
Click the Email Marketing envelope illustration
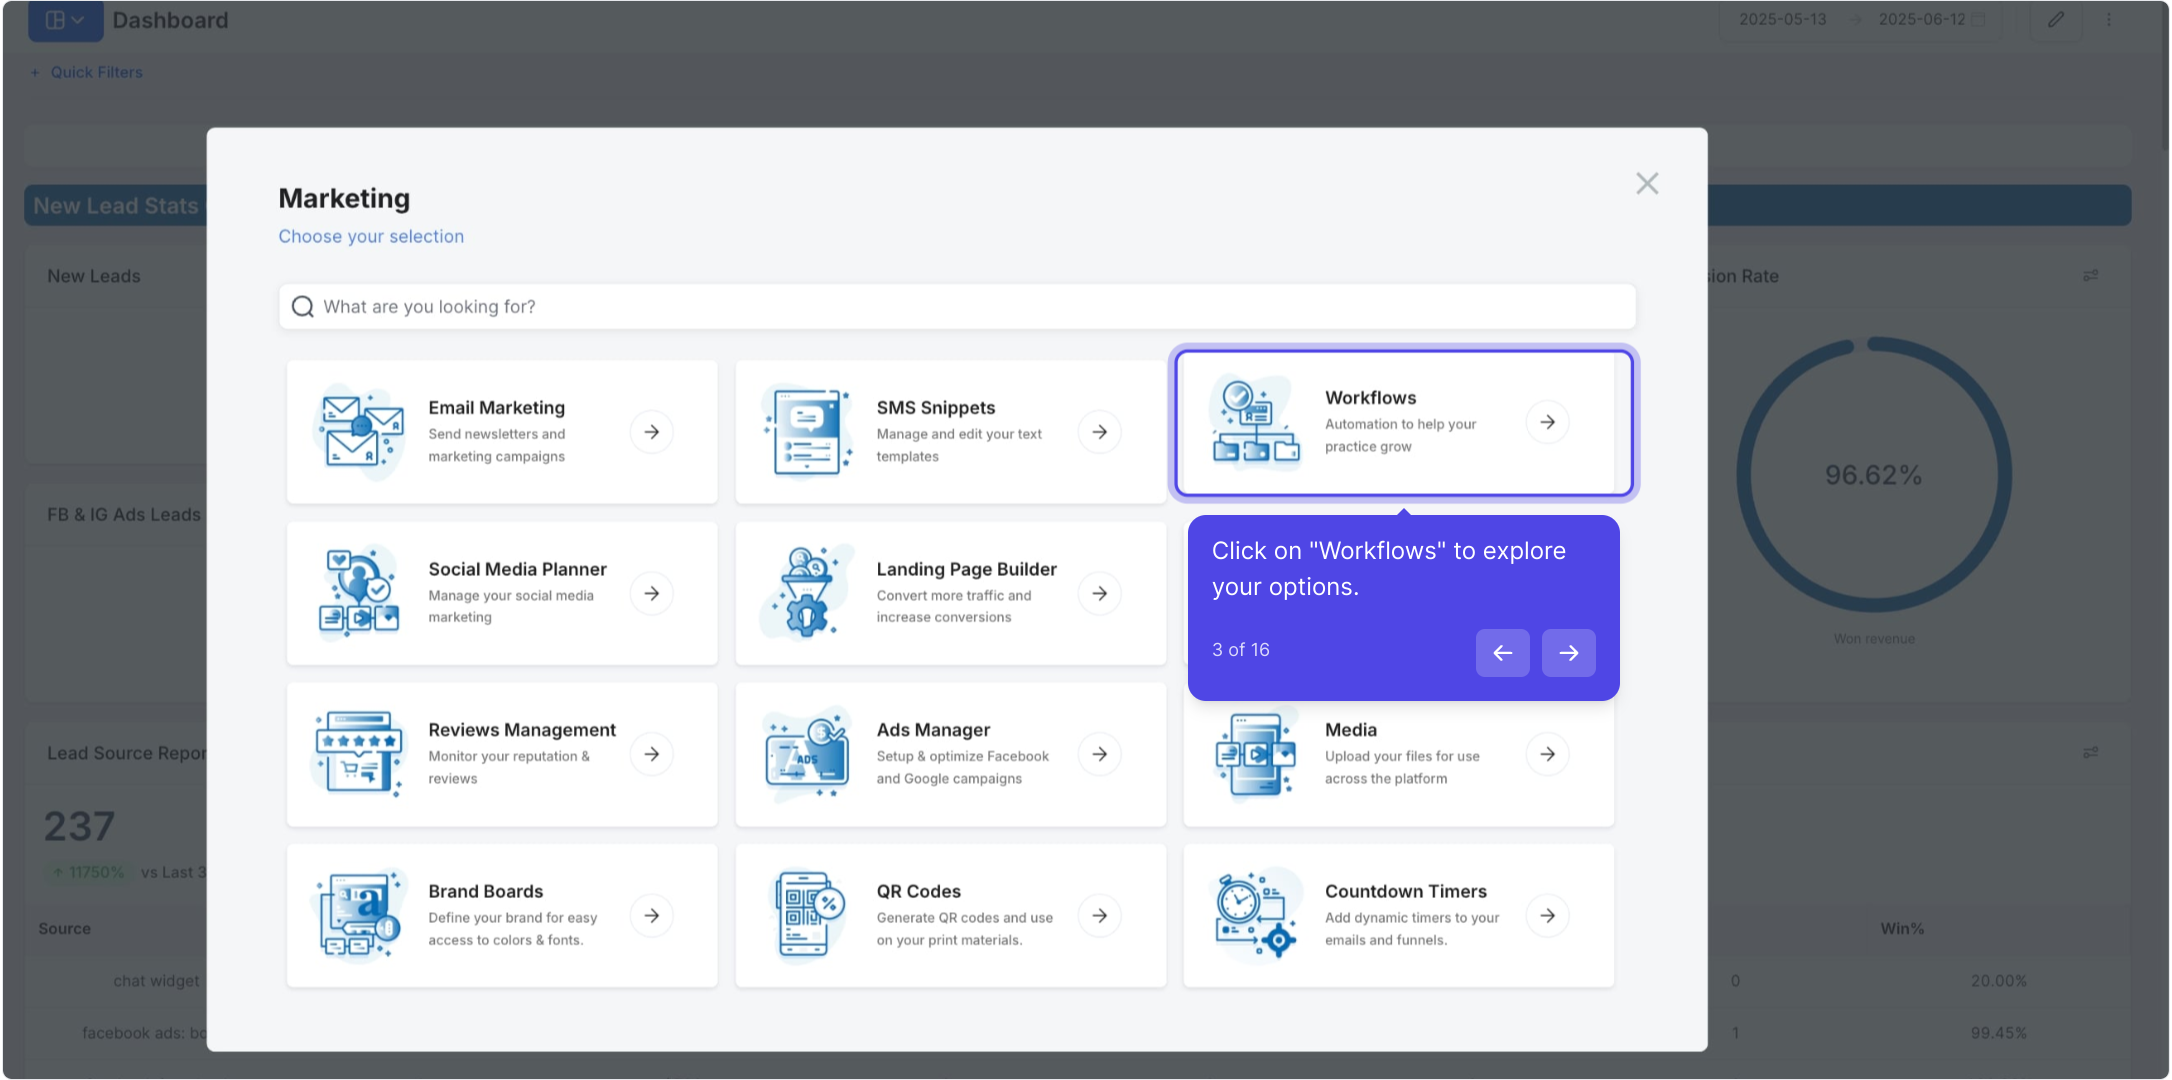pyautogui.click(x=359, y=431)
